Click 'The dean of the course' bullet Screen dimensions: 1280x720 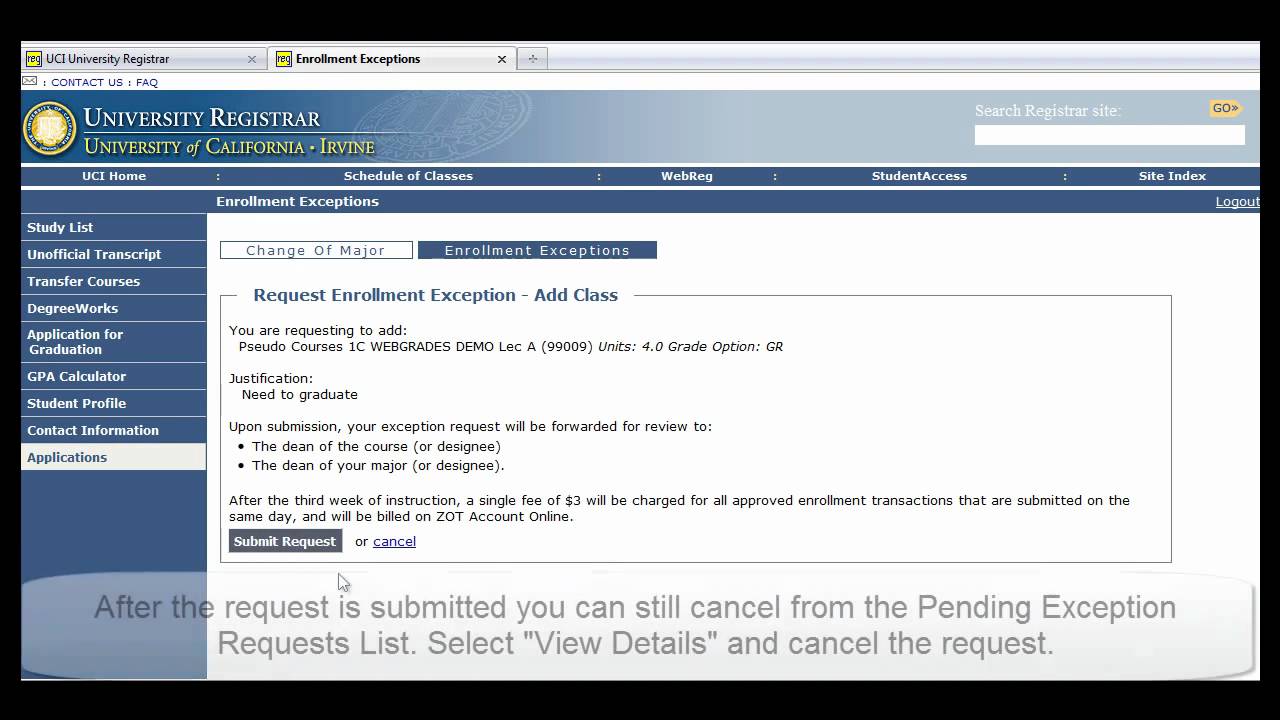(376, 447)
